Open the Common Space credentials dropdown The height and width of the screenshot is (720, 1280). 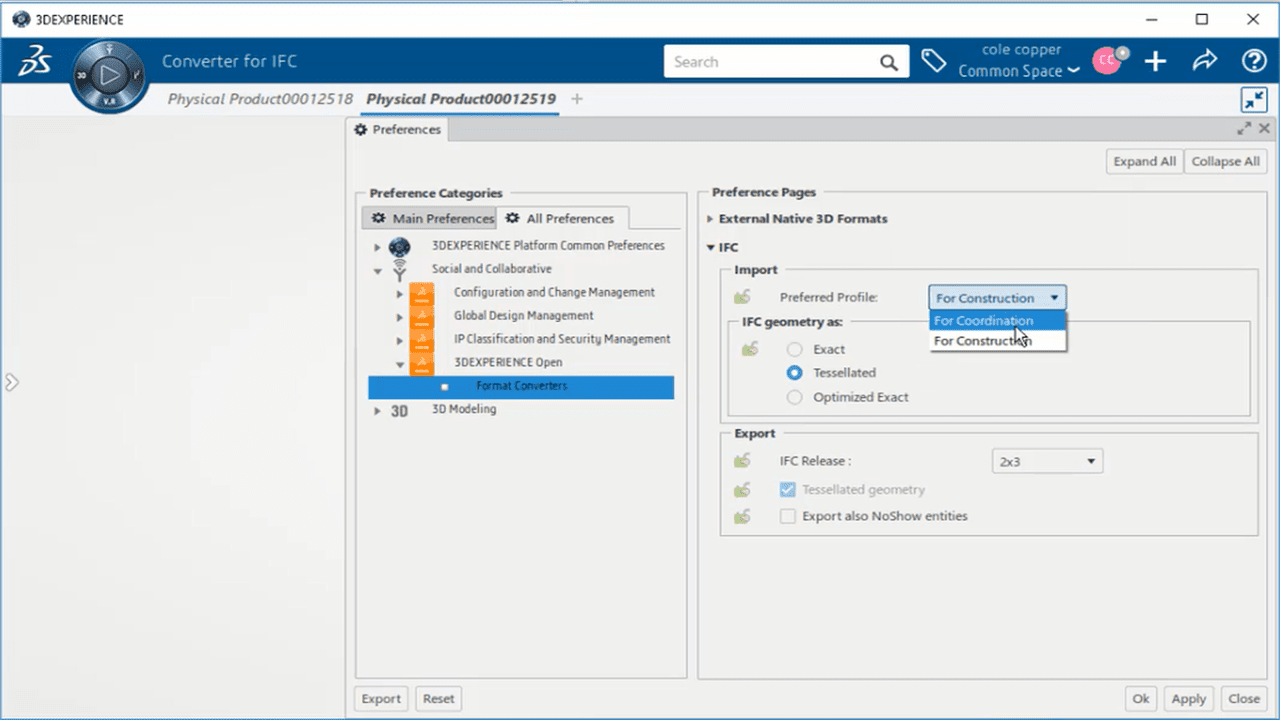click(1019, 71)
